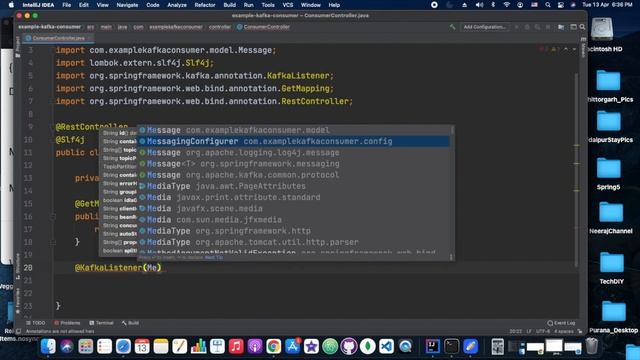Click the example-kafka-consumer breadcrumb
Image resolution: width=640 pixels, height=360 pixels.
pyautogui.click(x=49, y=27)
